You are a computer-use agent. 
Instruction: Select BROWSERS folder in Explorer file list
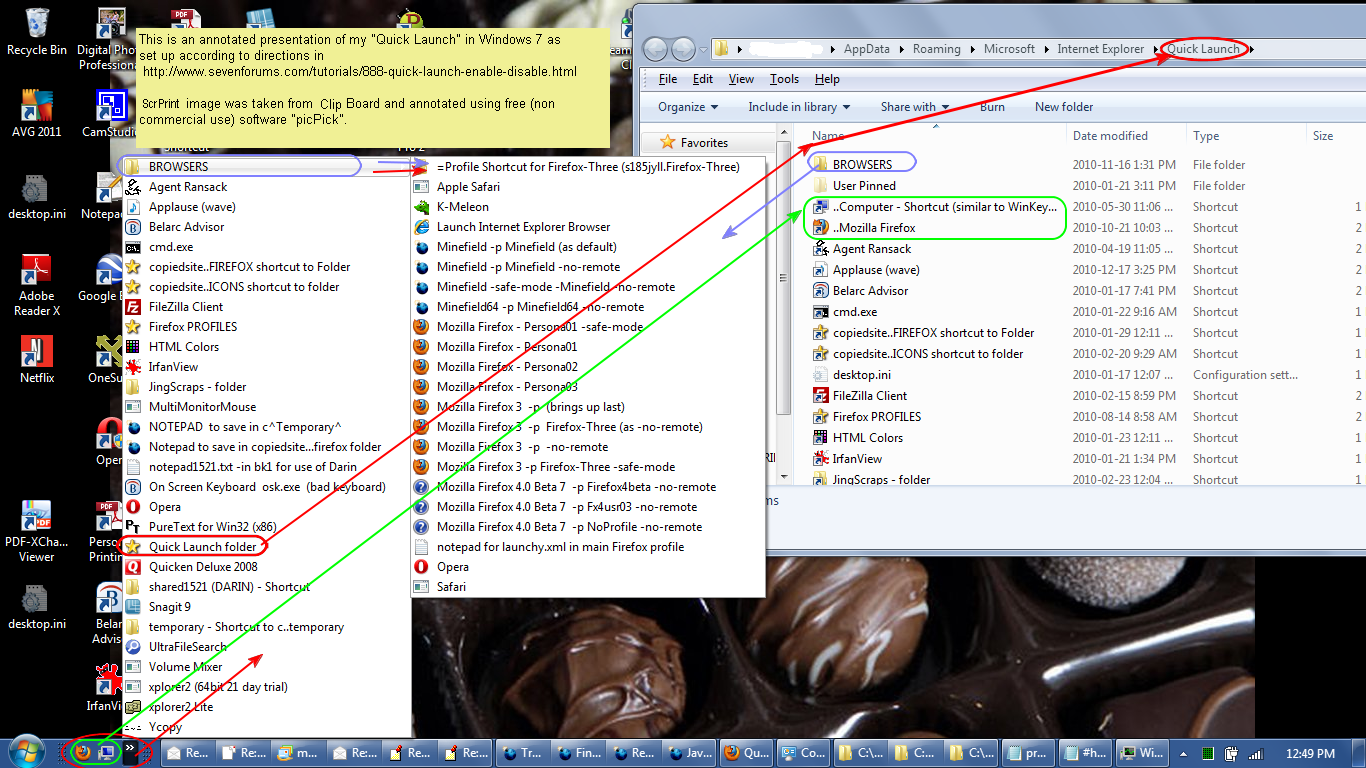pyautogui.click(x=862, y=165)
